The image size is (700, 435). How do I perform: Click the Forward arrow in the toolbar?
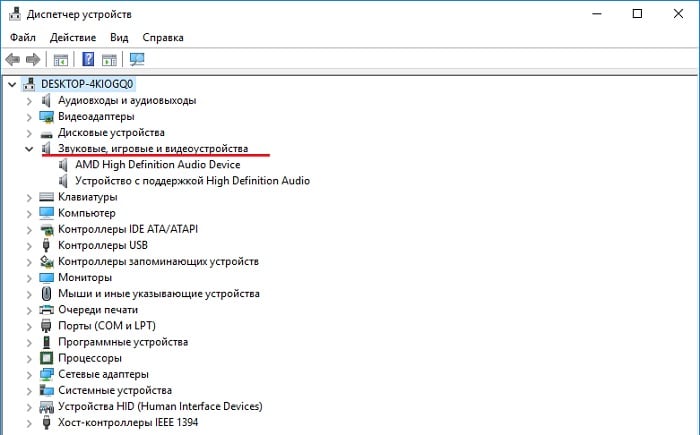33,59
